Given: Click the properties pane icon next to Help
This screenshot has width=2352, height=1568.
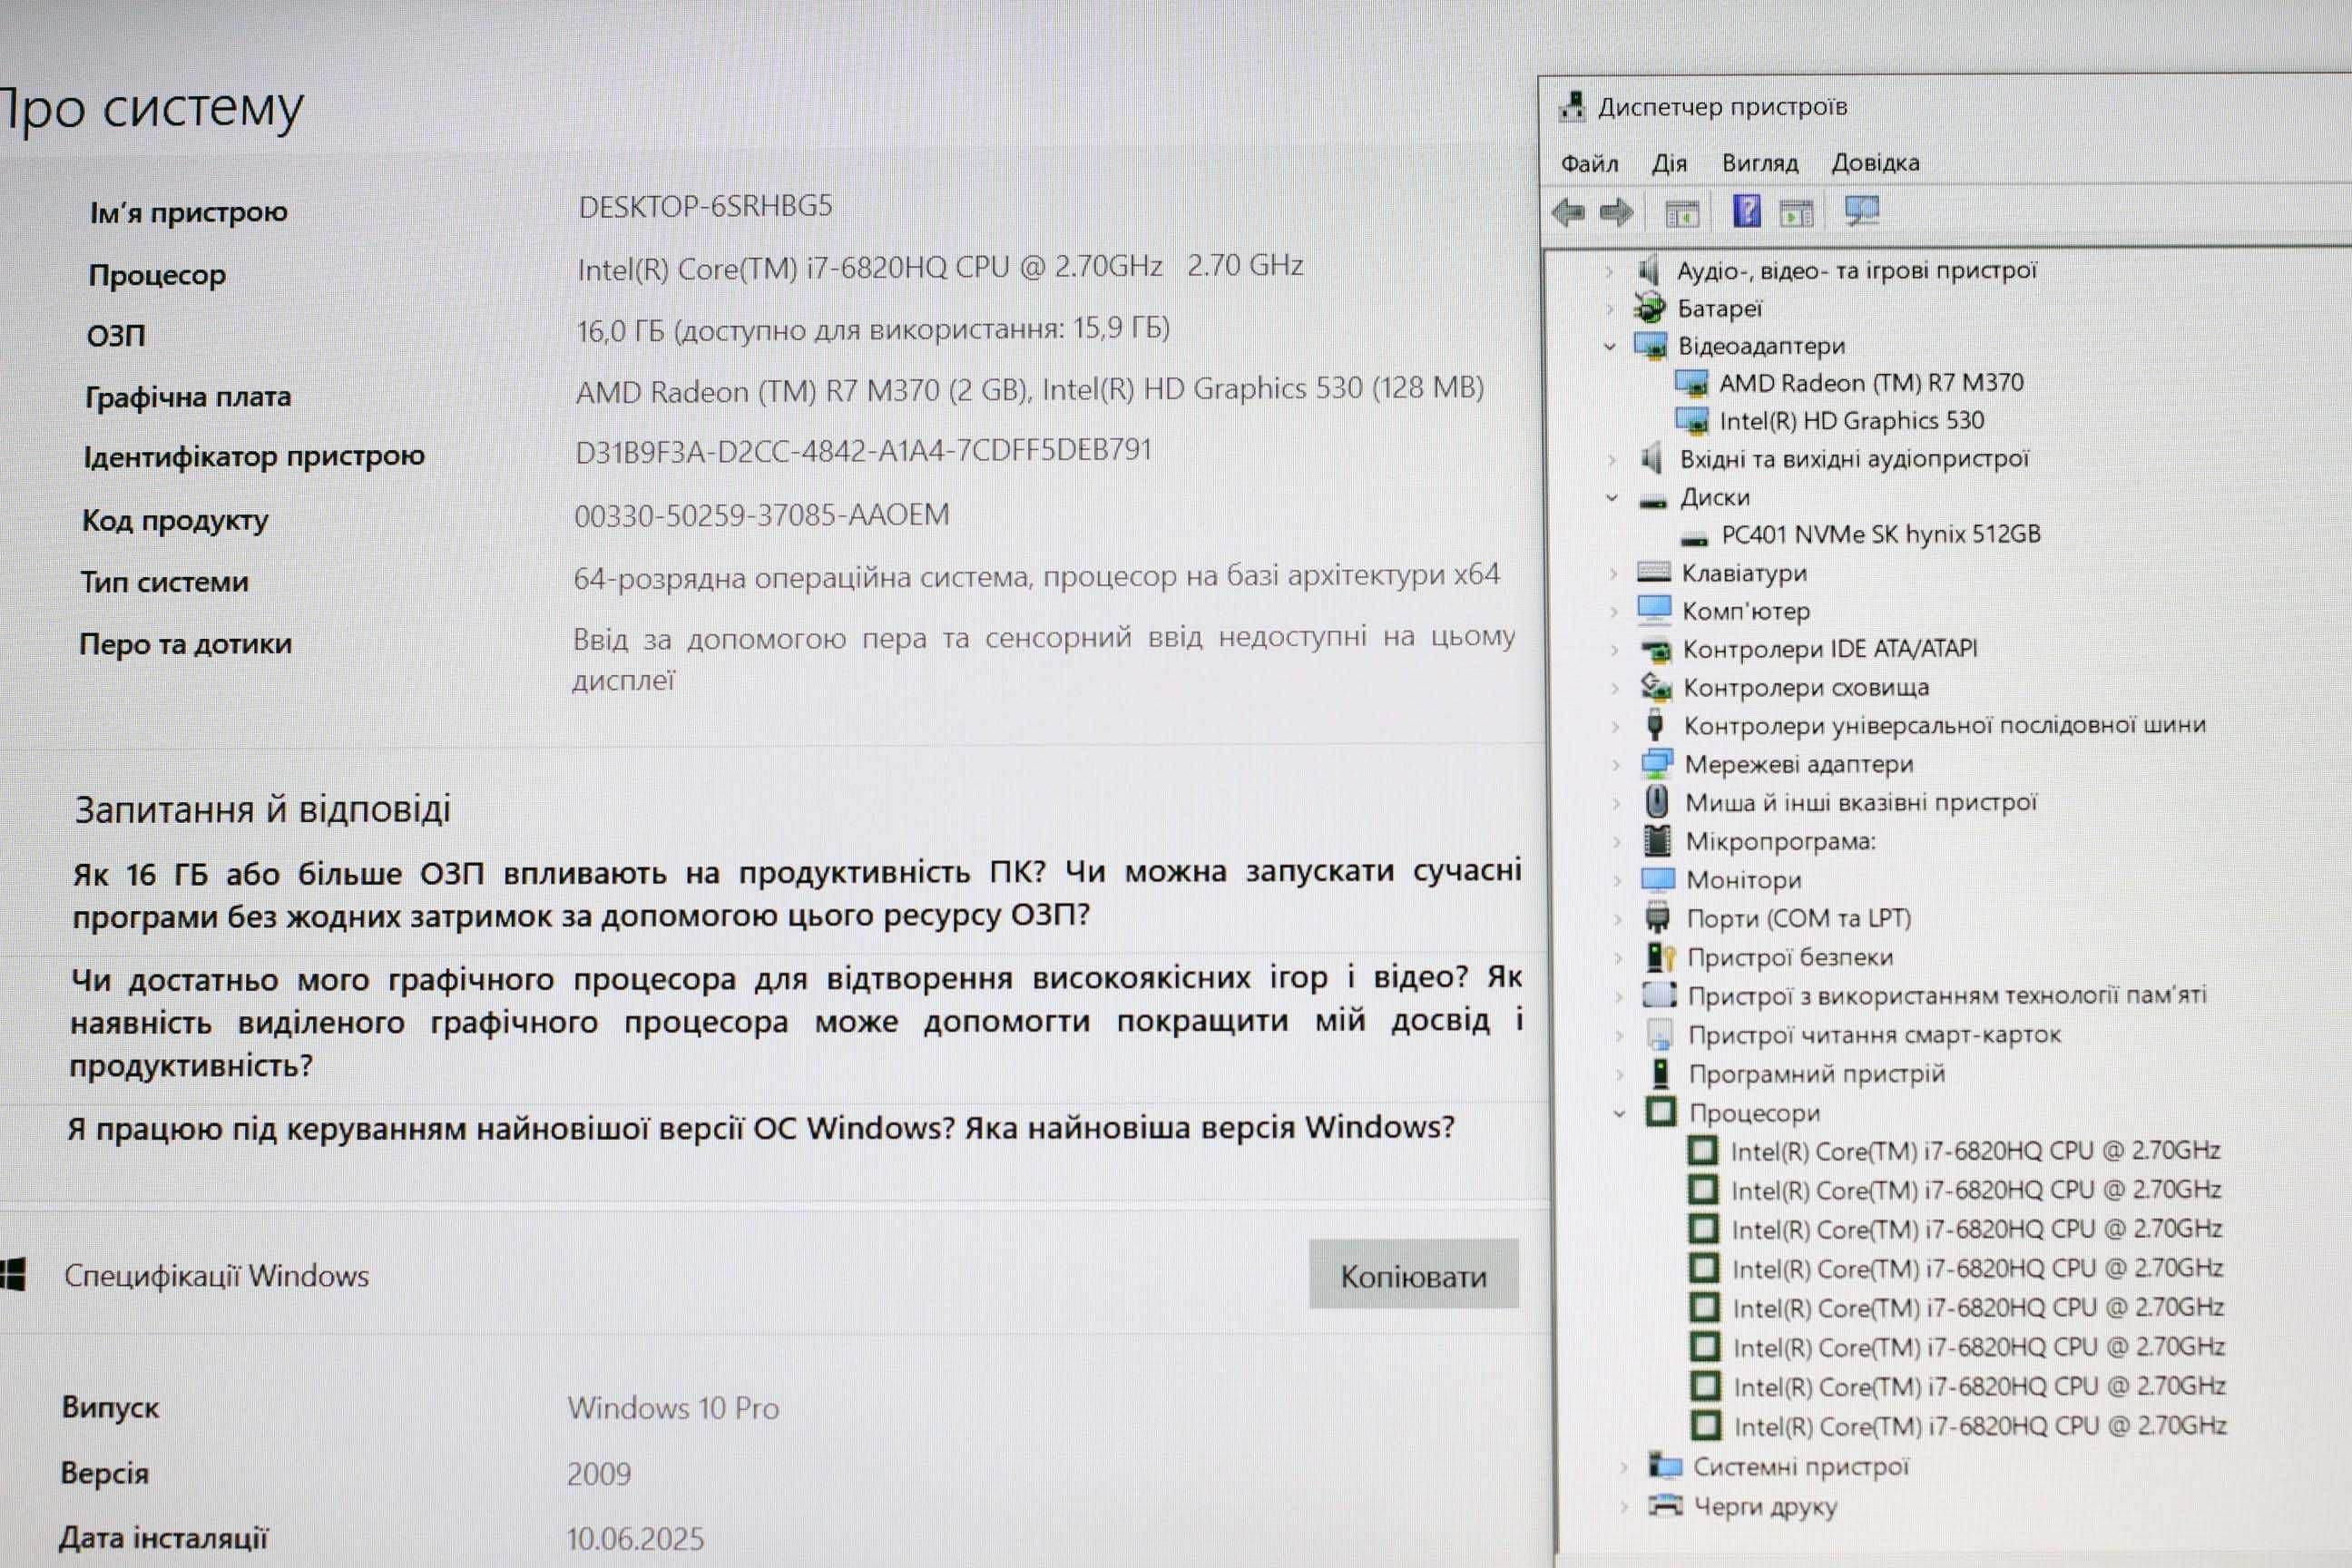Looking at the screenshot, I should tap(1797, 213).
